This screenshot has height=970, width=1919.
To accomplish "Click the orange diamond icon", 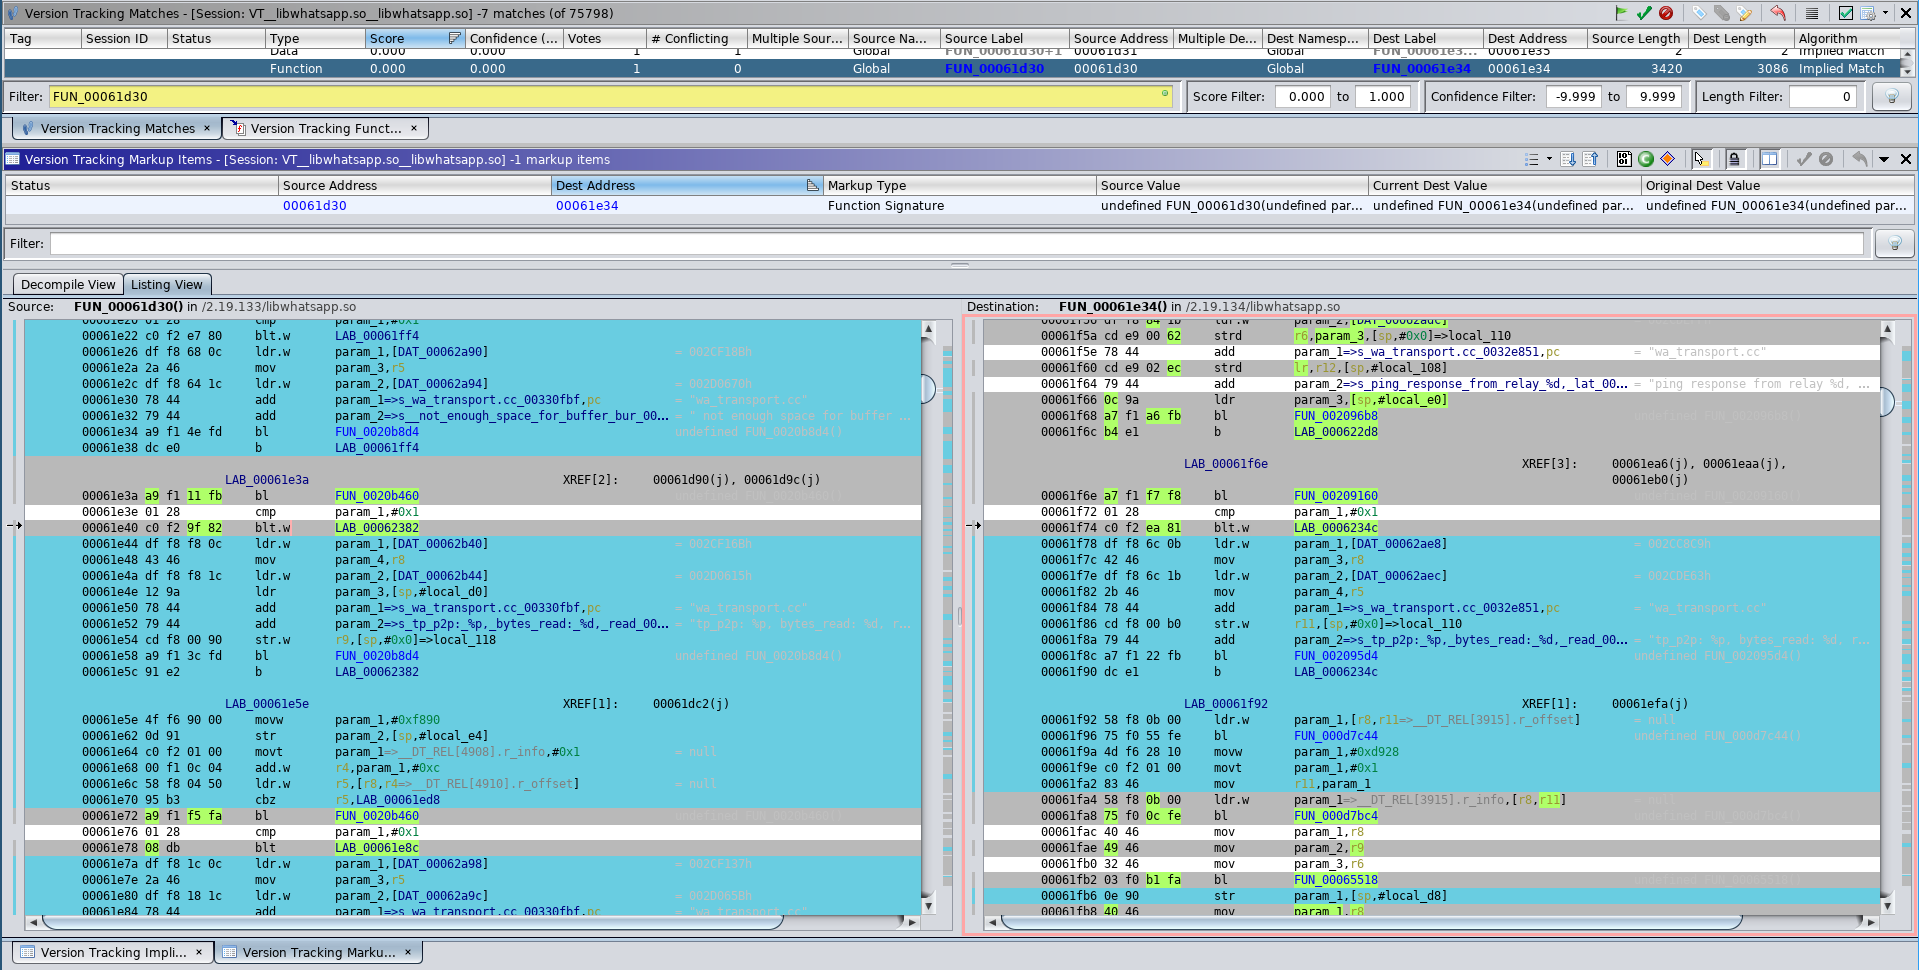I will pyautogui.click(x=1668, y=159).
